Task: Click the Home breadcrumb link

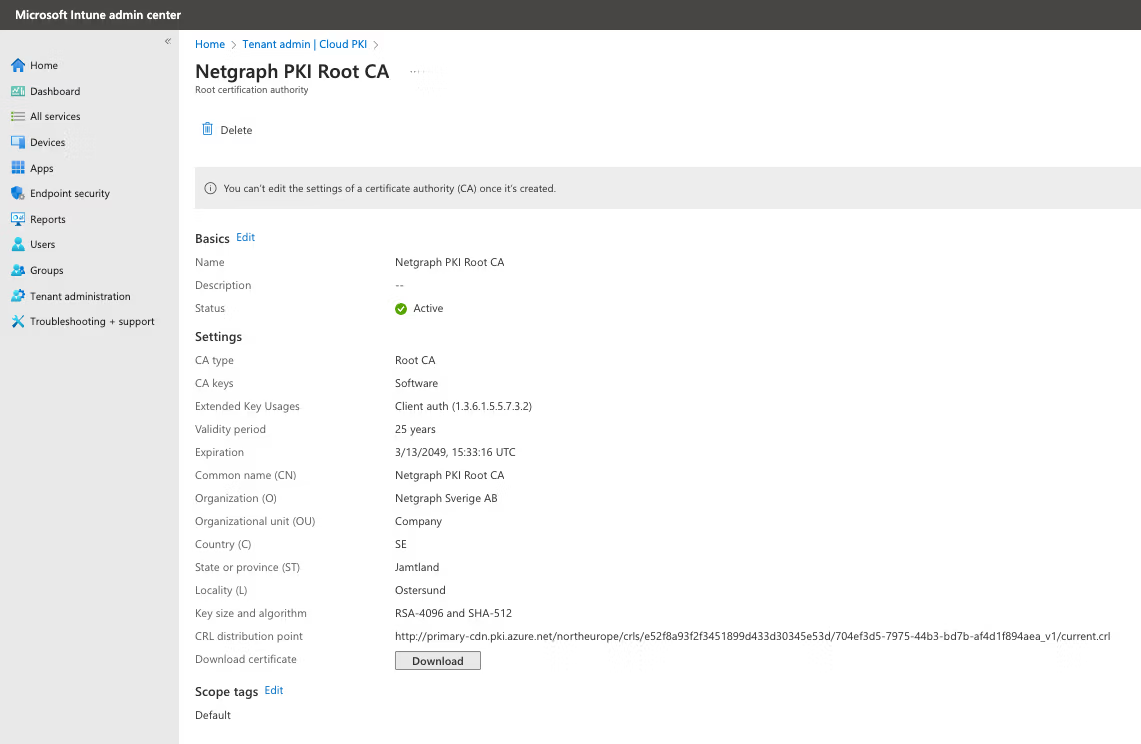Action: click(x=210, y=44)
